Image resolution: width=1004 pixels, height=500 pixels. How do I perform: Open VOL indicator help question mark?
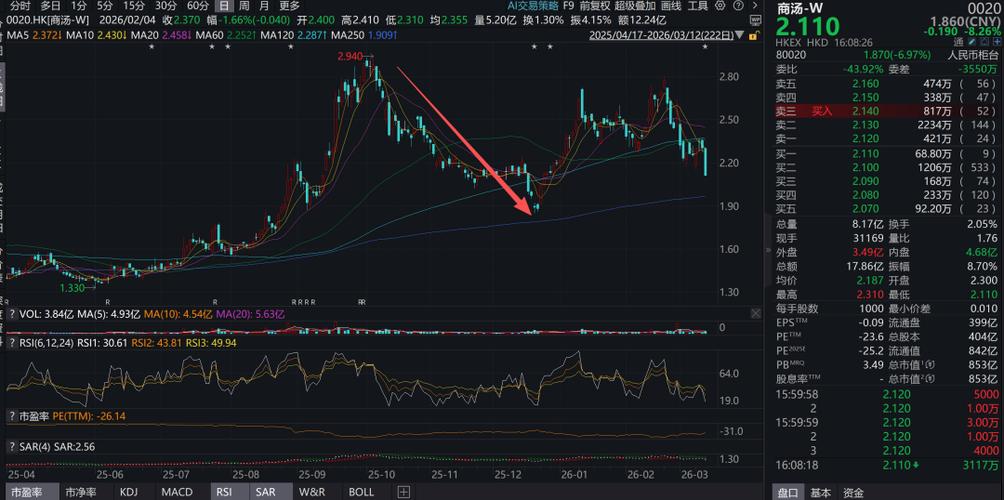[x=11, y=314]
